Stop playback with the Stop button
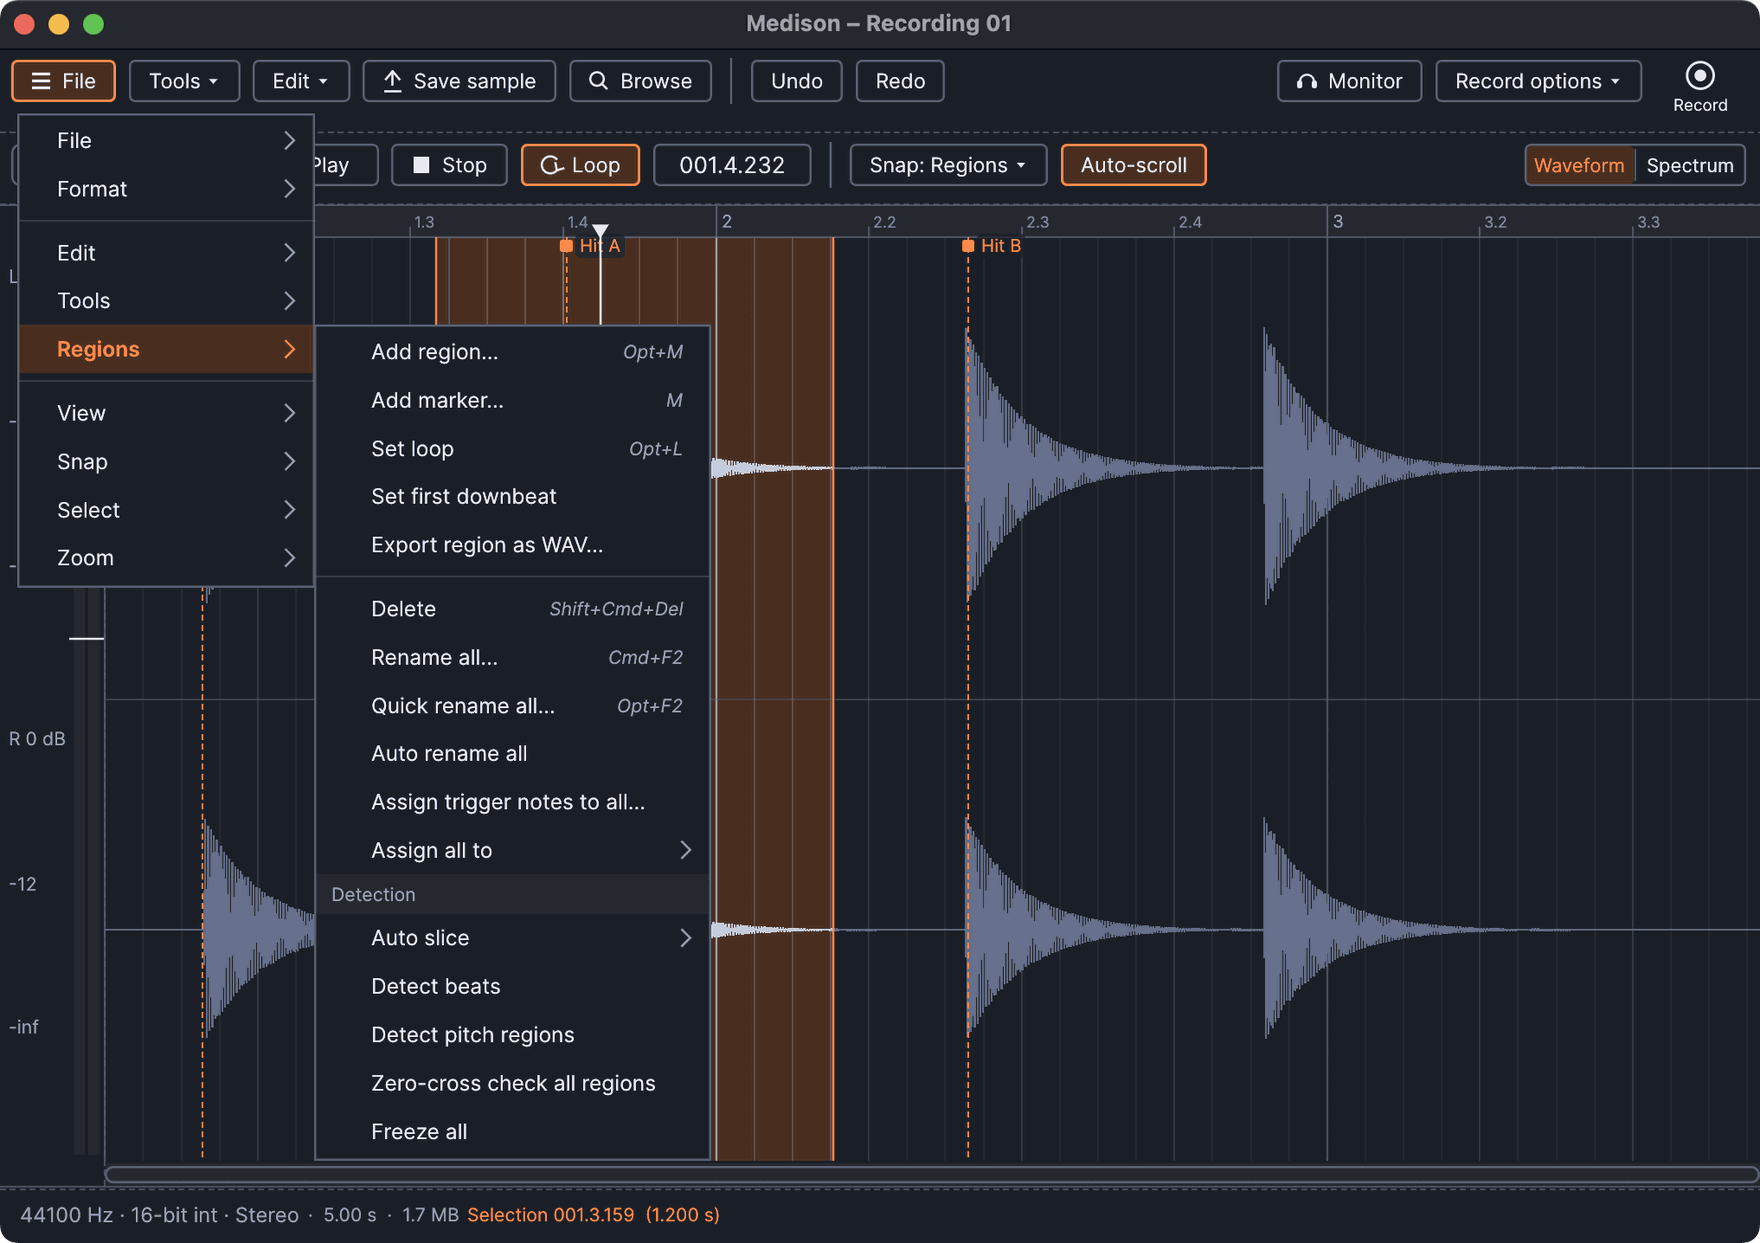The width and height of the screenshot is (1760, 1243). pos(449,165)
